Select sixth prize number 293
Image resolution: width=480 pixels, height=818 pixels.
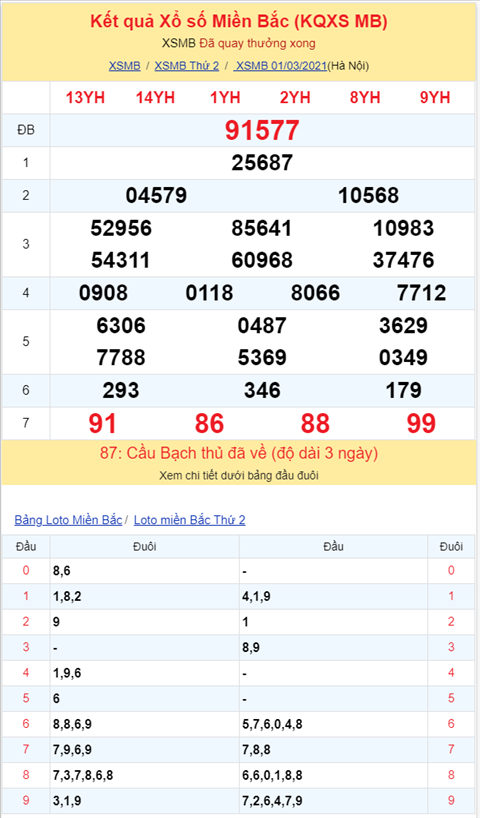121,390
